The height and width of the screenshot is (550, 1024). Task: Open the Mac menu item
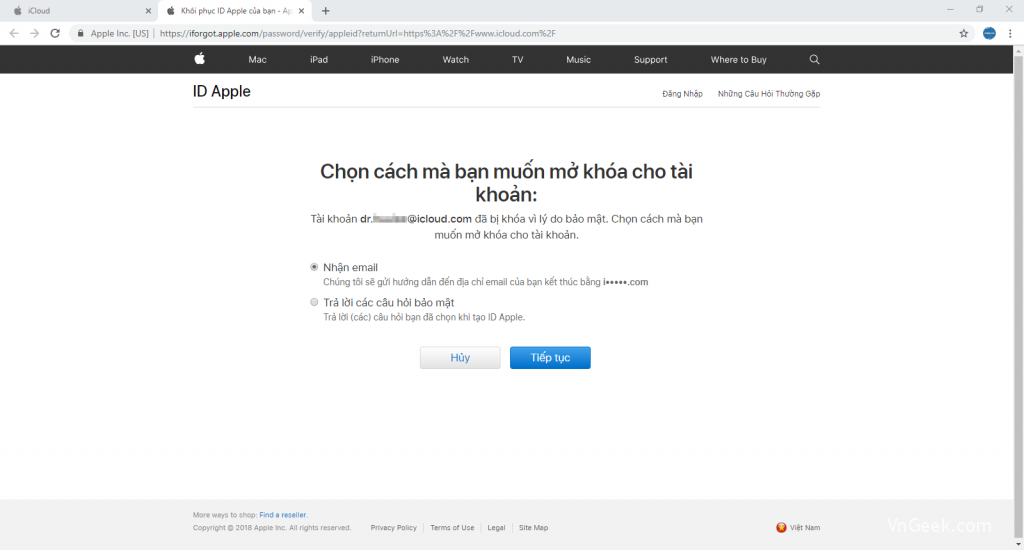point(257,59)
